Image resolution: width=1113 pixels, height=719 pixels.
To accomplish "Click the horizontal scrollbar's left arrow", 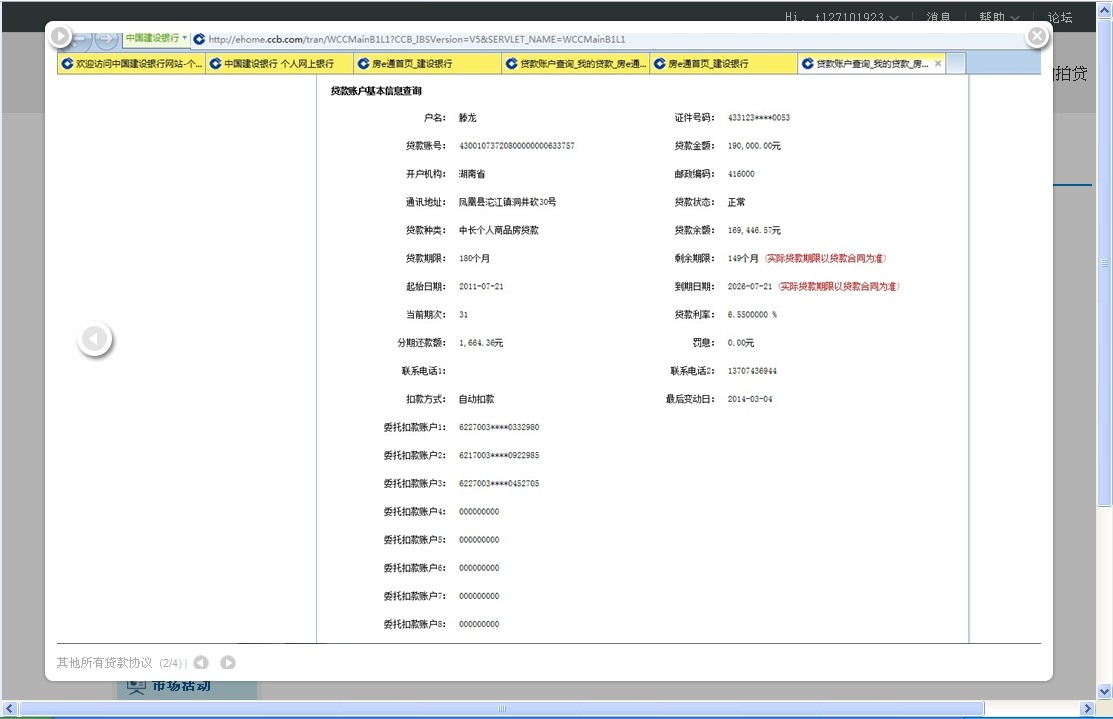I will (x=9, y=708).
